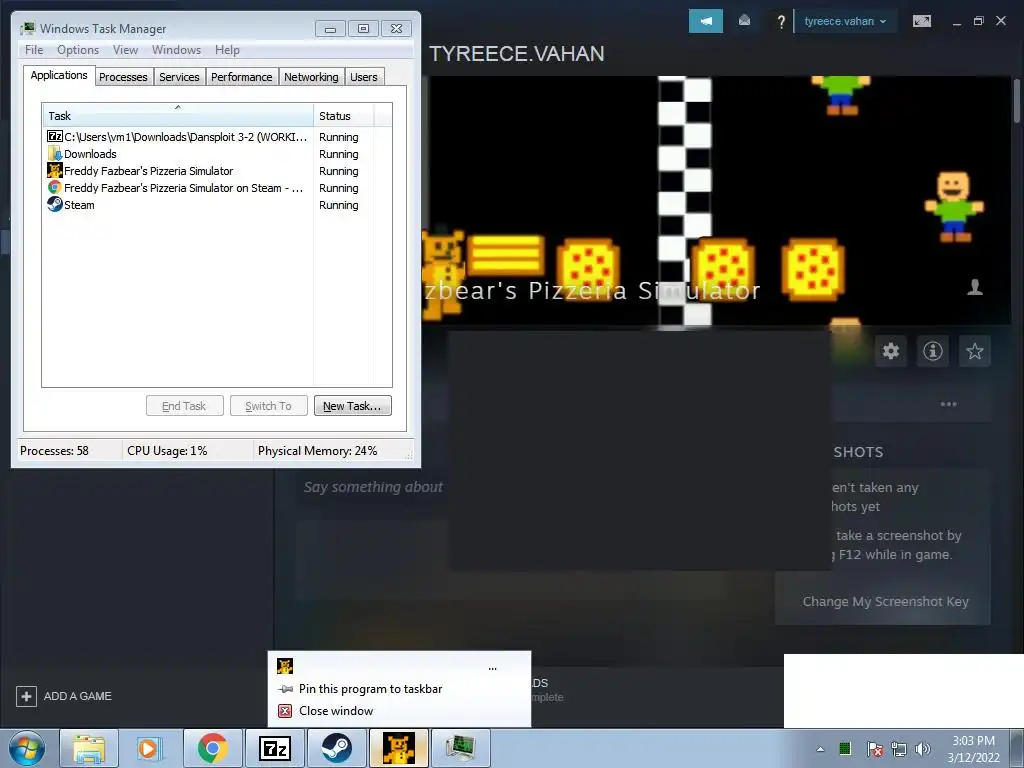Viewport: 1024px width, 768px height.
Task: Click Freddy Fazbear game taskbar icon
Action: pos(398,748)
